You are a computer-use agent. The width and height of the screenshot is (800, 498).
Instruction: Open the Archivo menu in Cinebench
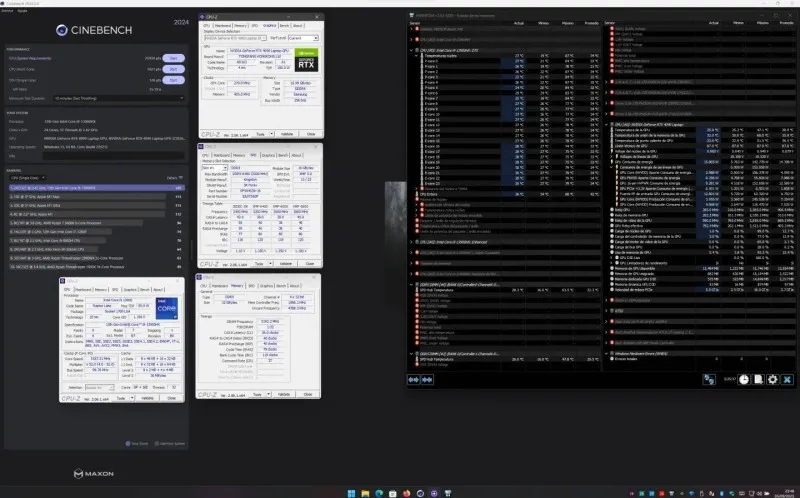(x=7, y=10)
